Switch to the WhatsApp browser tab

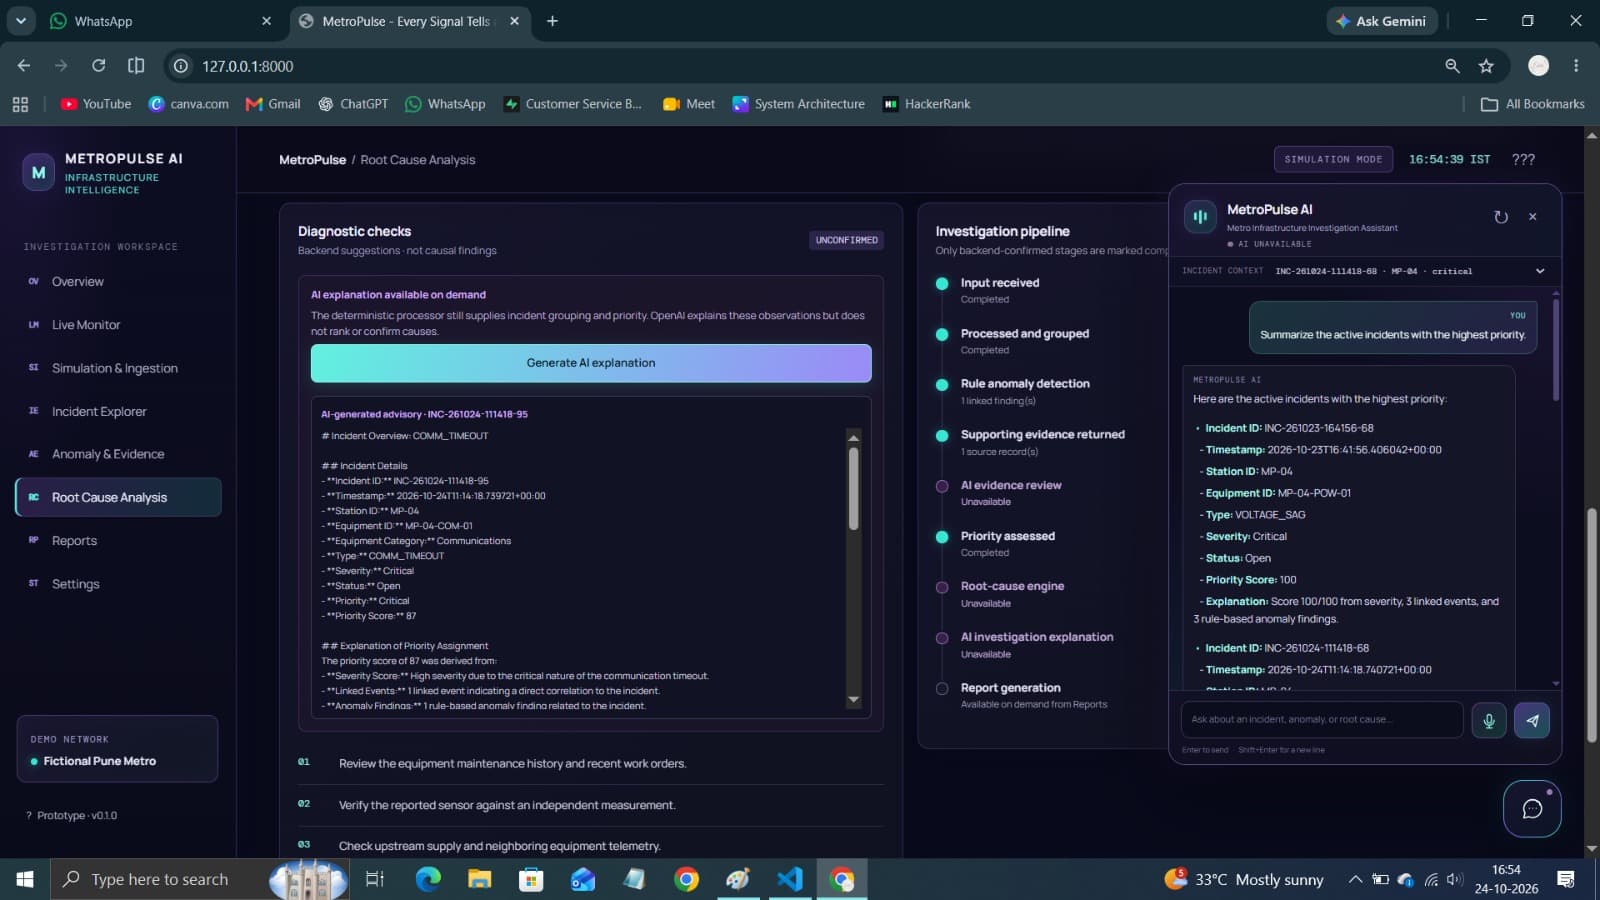[x=160, y=21]
